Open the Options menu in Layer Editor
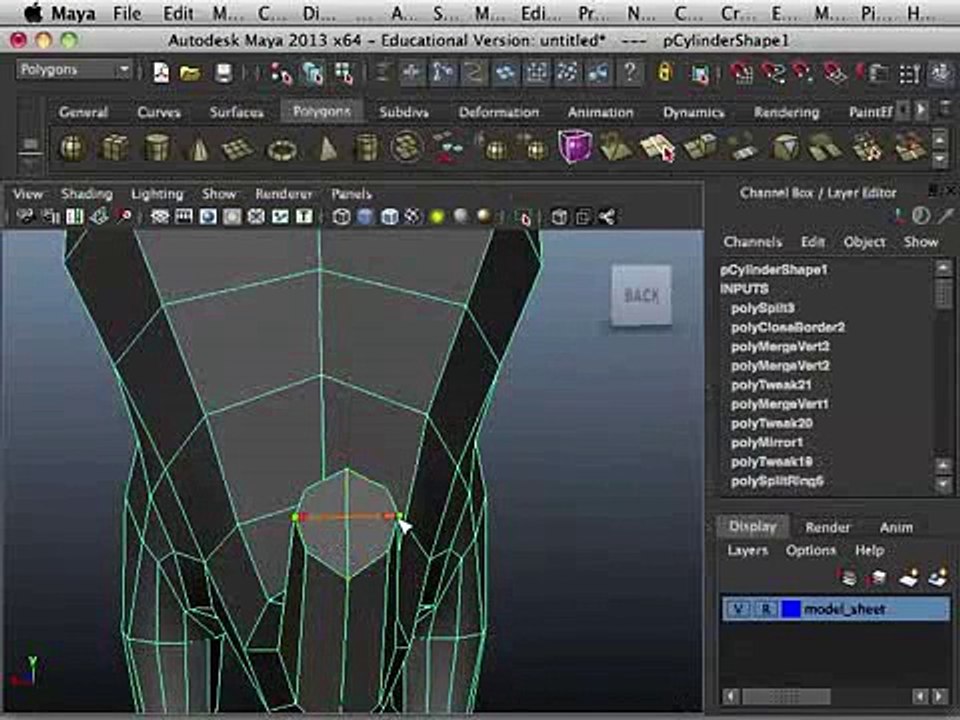 (811, 550)
